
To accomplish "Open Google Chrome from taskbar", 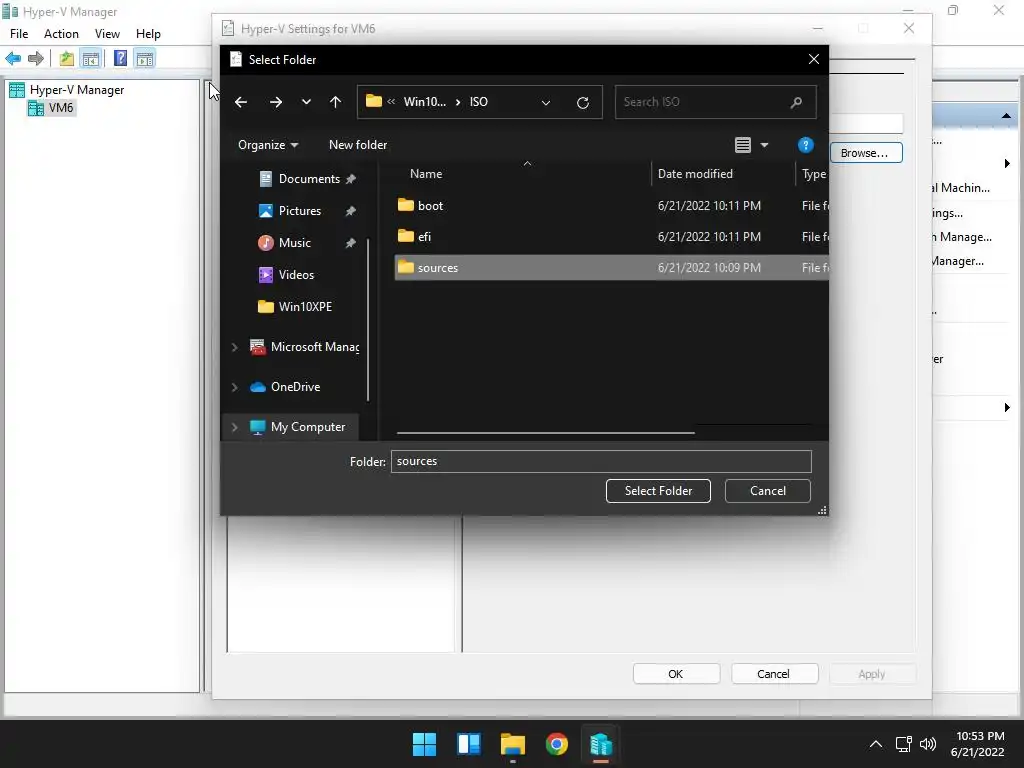I will point(556,744).
